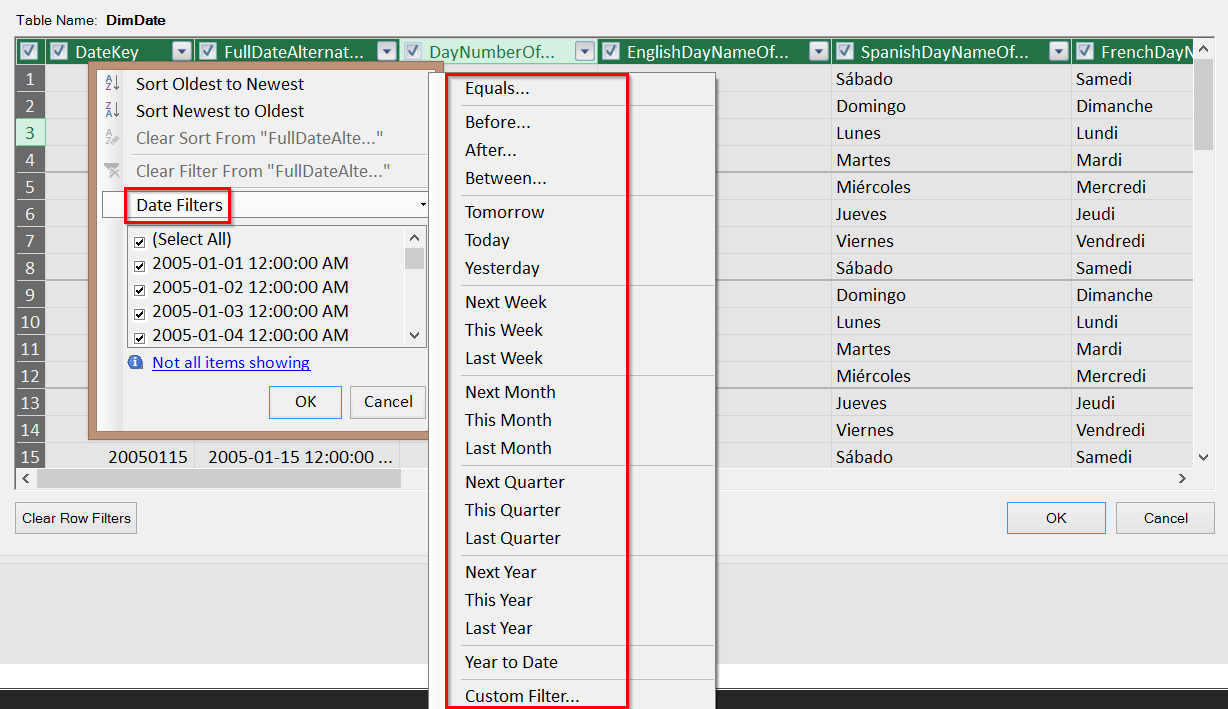Click the Sort Oldest to Newest icon

click(112, 84)
